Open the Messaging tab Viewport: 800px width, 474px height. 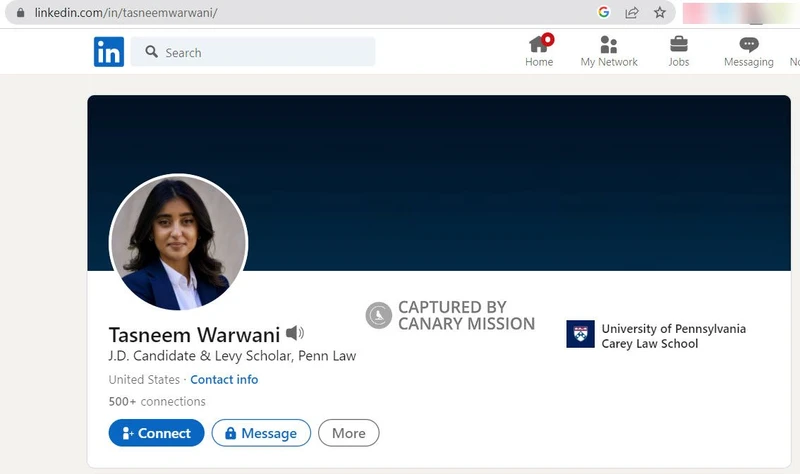point(748,52)
